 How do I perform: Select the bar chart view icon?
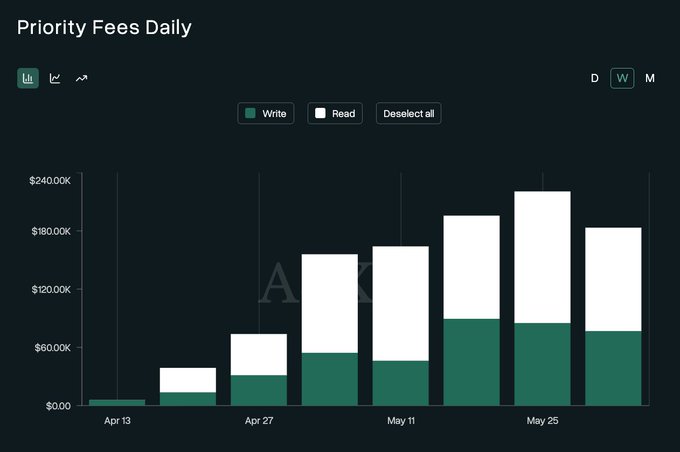tap(28, 78)
